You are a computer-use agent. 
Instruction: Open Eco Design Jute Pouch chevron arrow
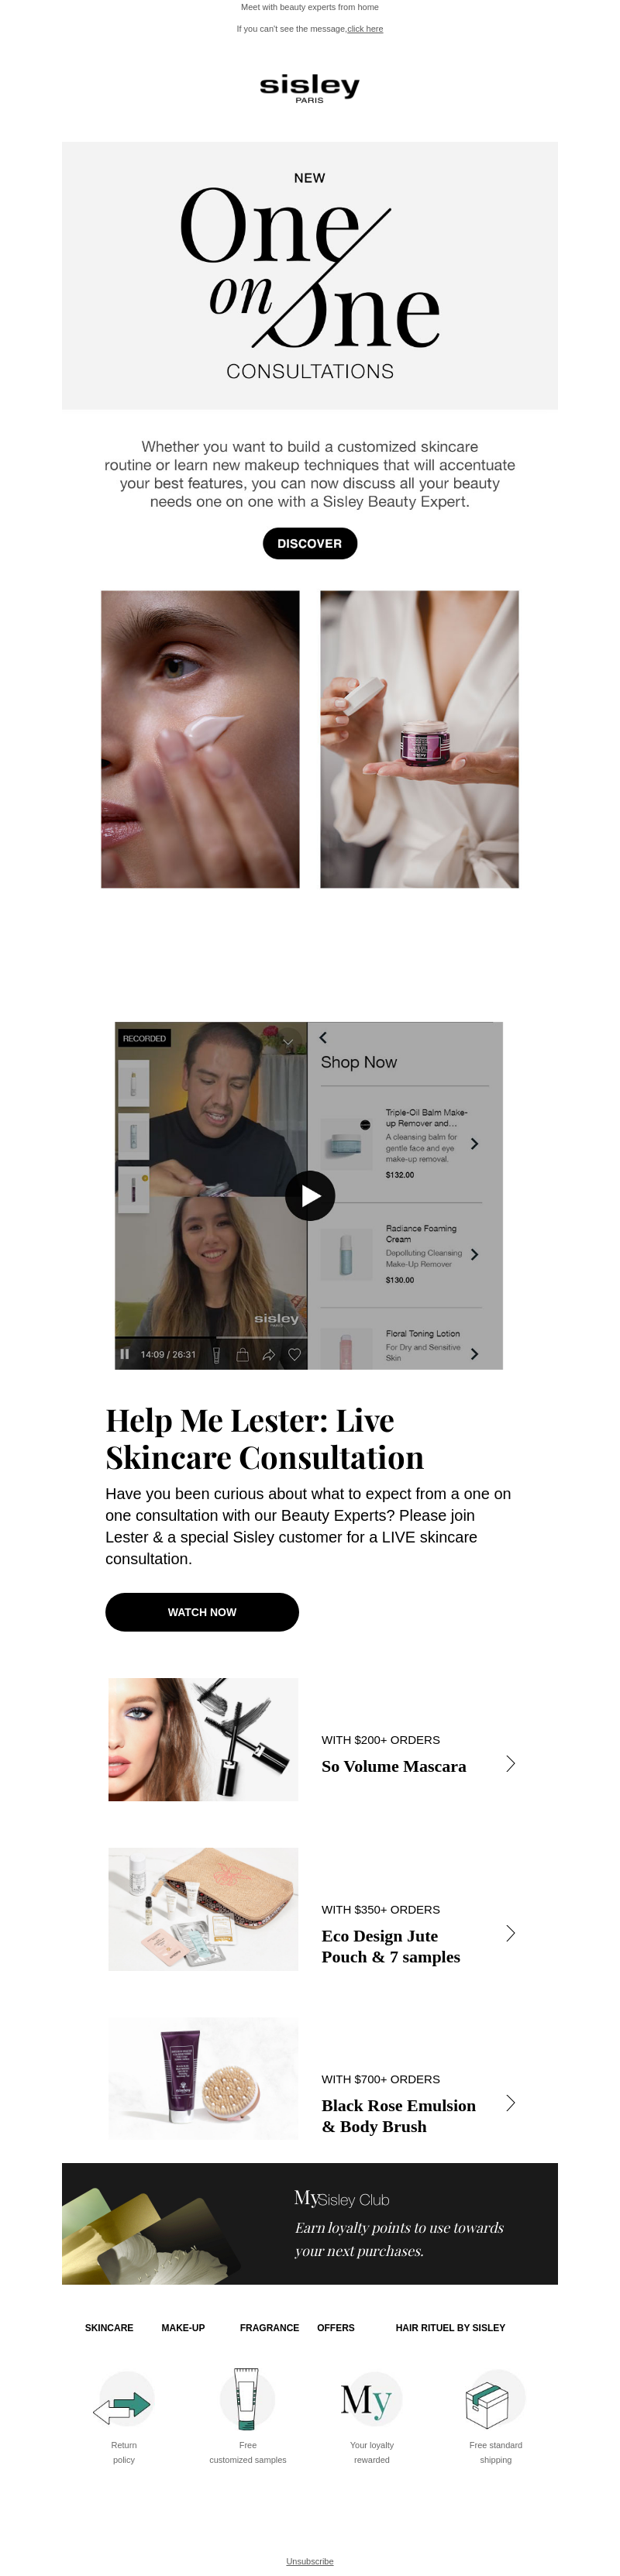tap(511, 1933)
